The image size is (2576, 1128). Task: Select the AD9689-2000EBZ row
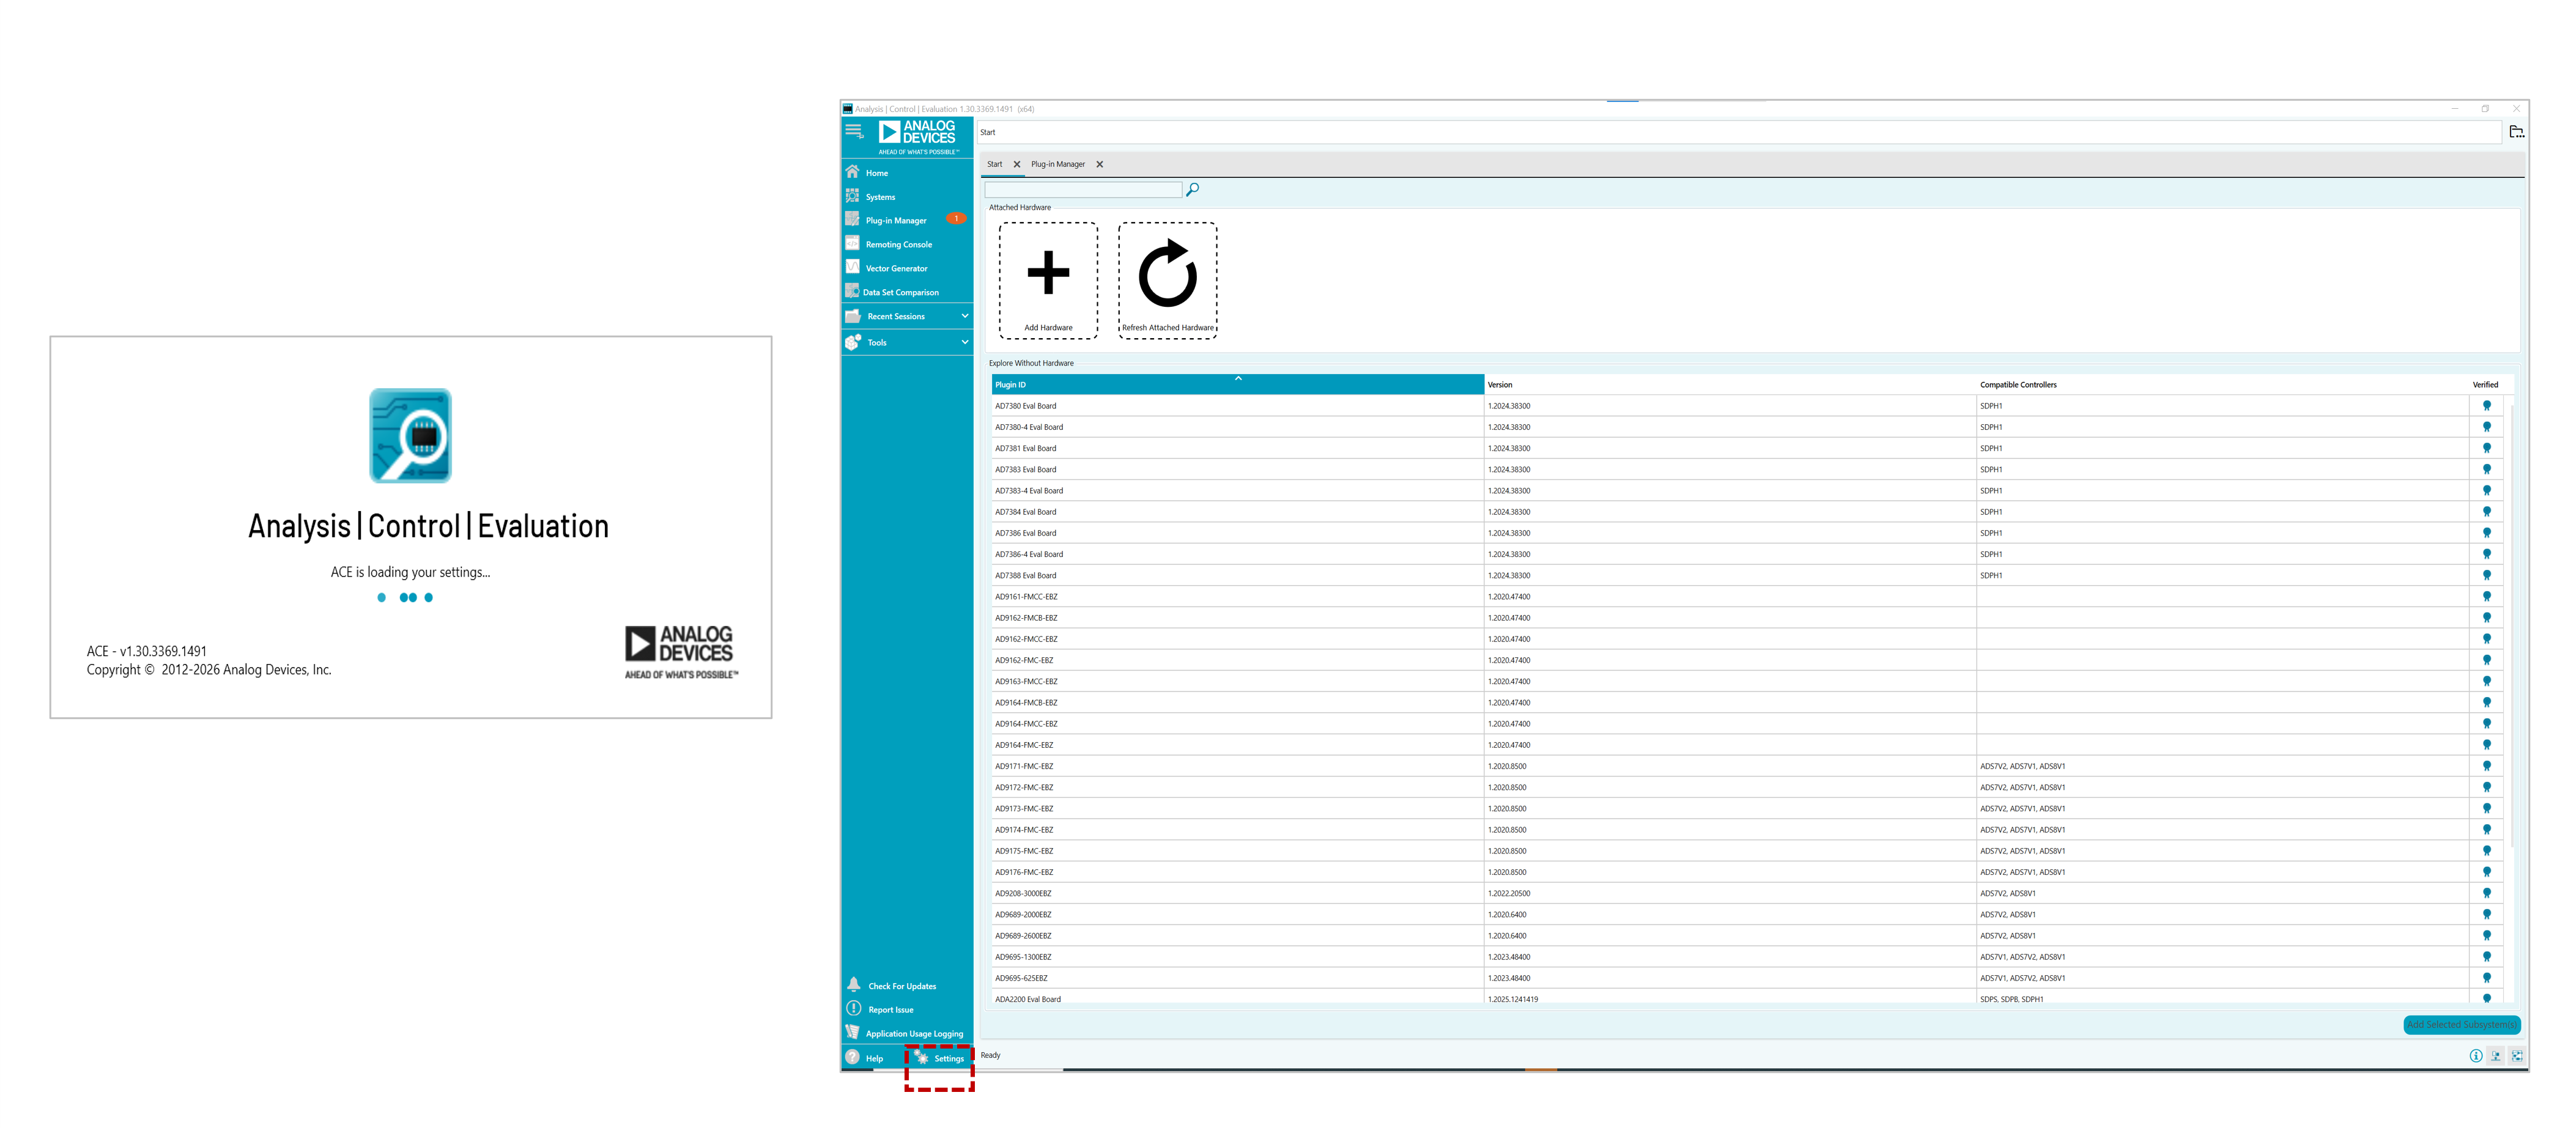click(x=1747, y=914)
